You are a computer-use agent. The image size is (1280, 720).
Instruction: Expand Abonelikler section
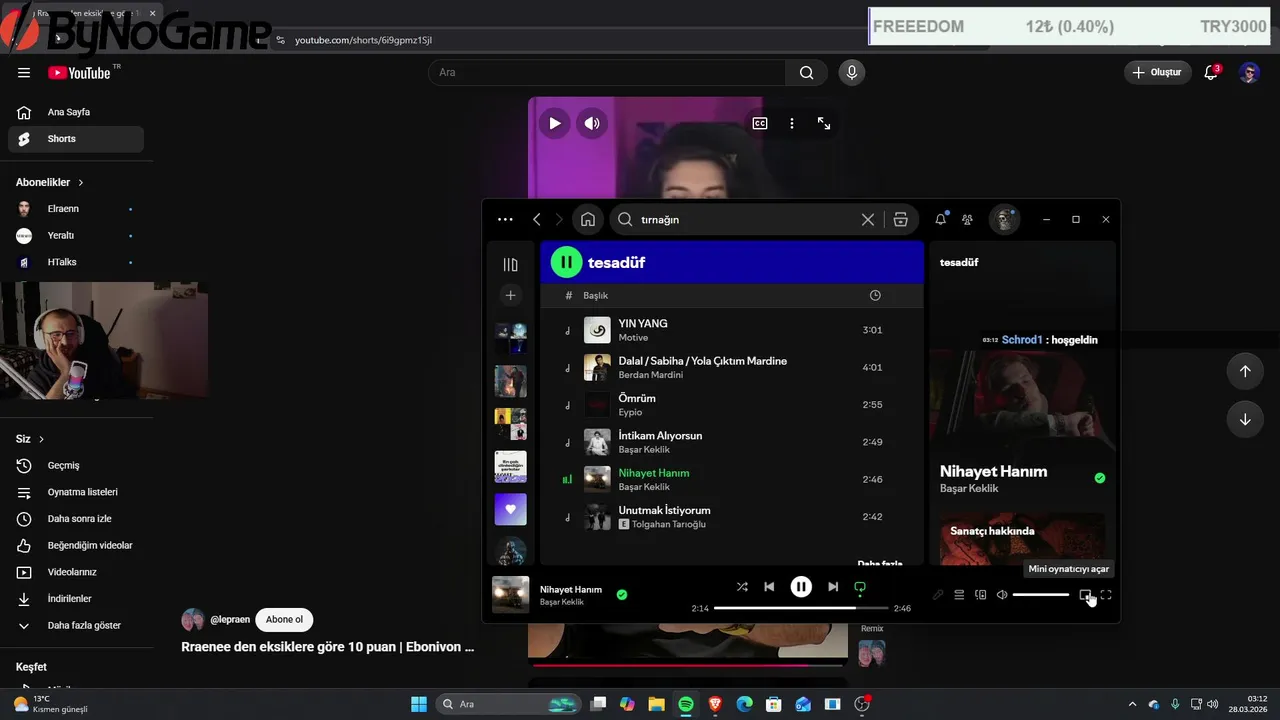point(50,182)
